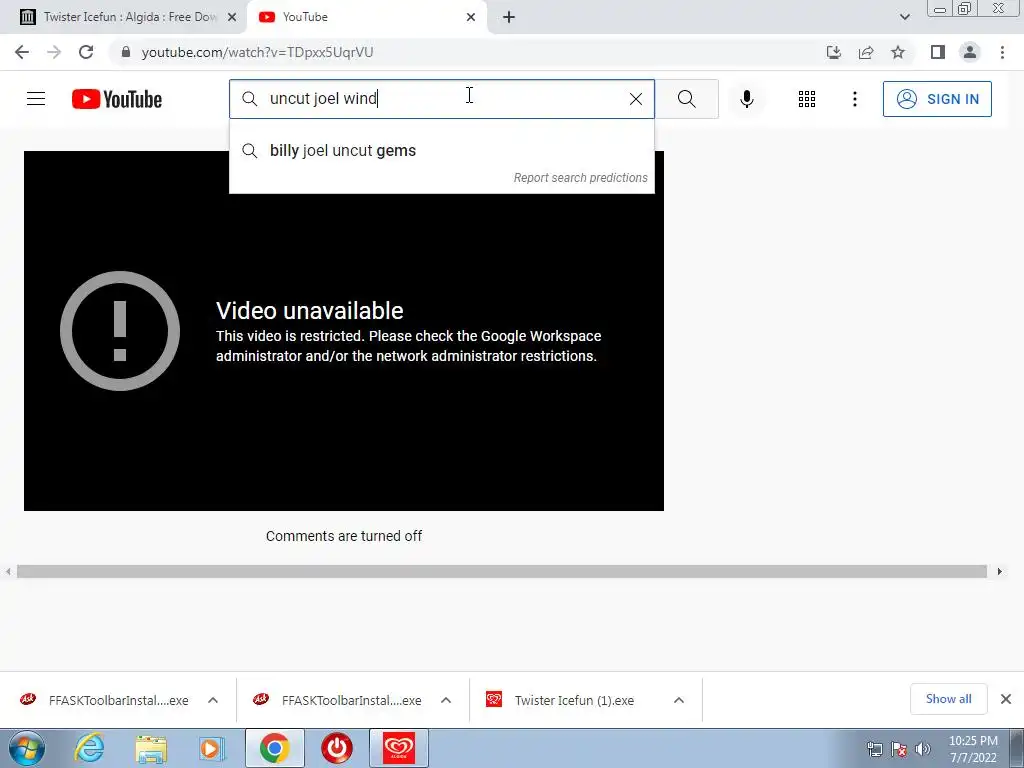The height and width of the screenshot is (768, 1024).
Task: Click the Comments are turned off text
Action: [344, 536]
